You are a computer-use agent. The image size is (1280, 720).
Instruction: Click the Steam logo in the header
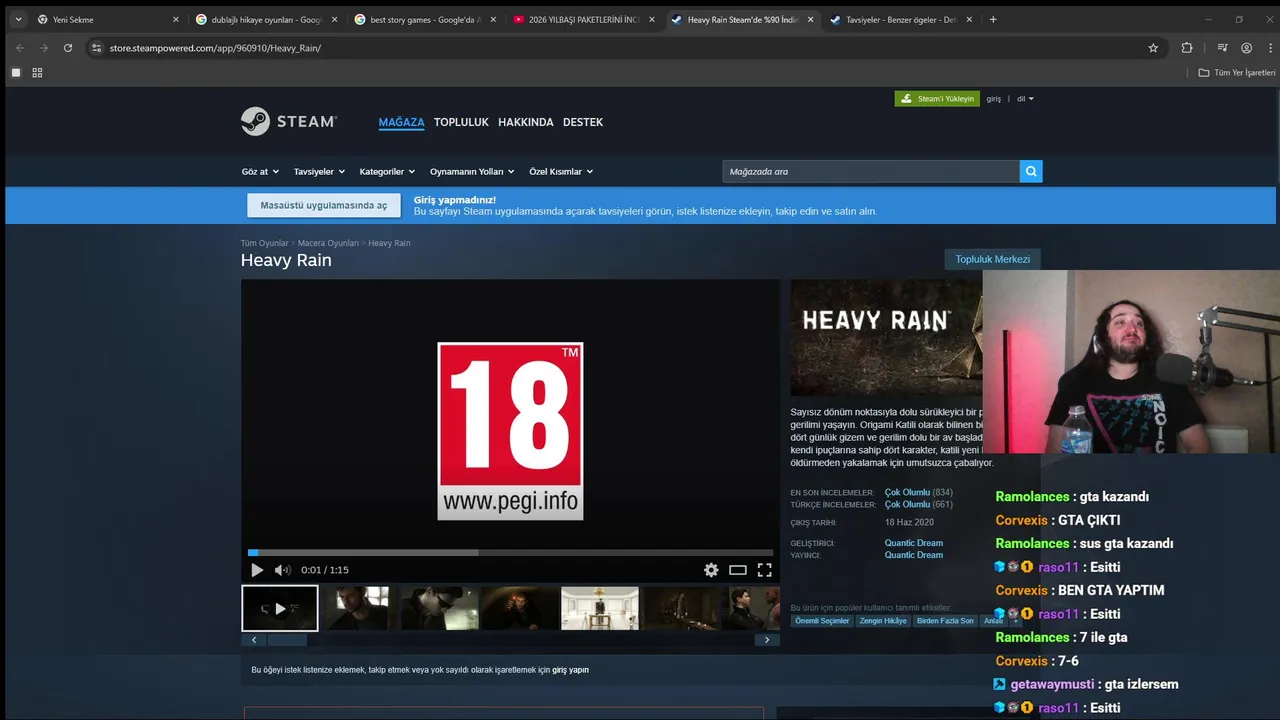[289, 121]
